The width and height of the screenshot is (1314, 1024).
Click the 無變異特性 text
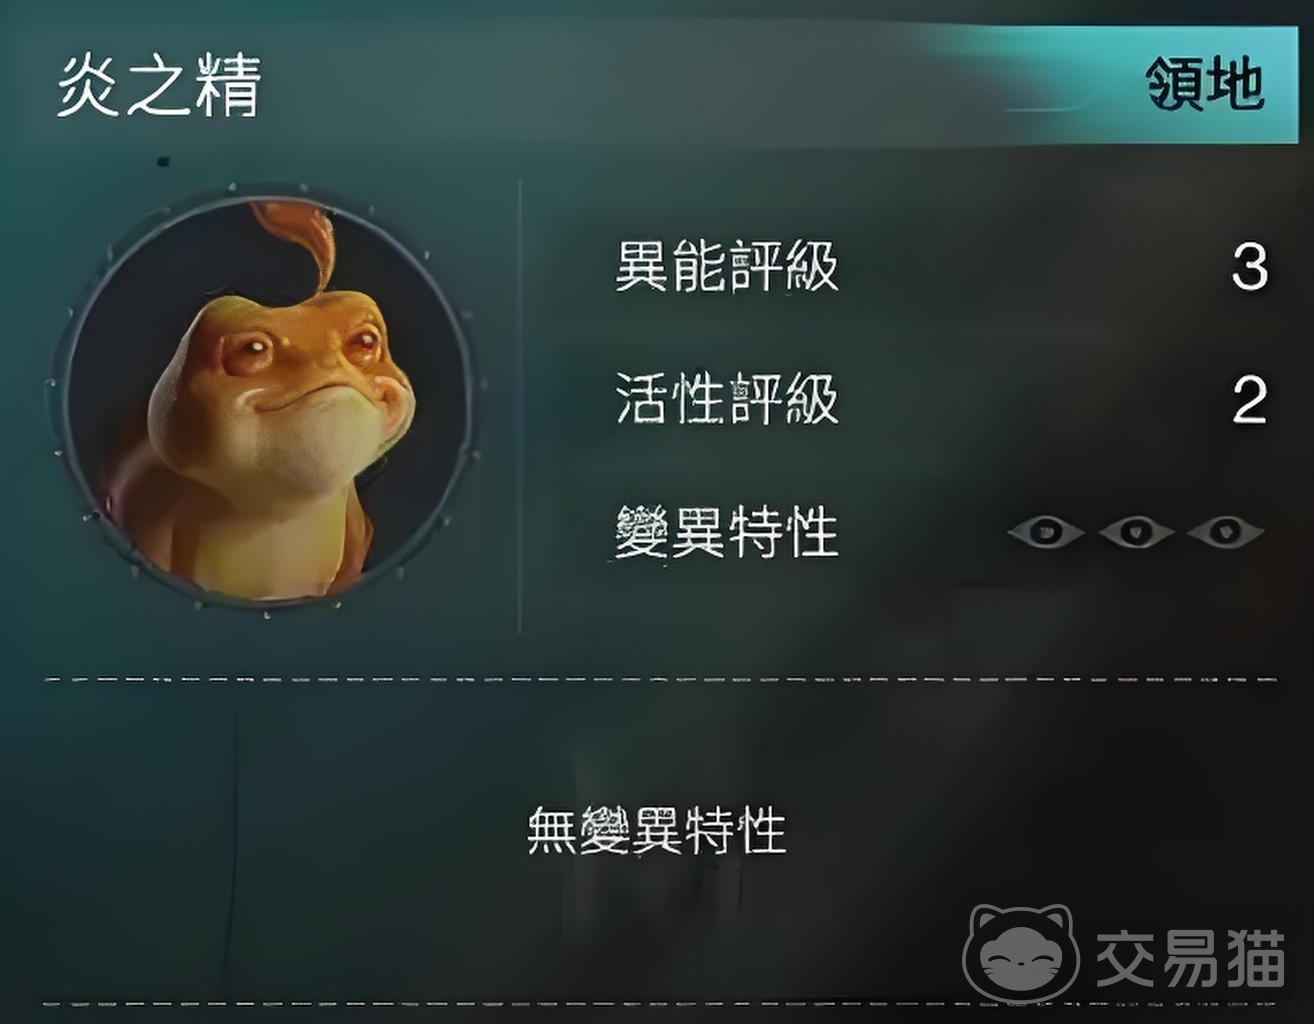pos(657,830)
